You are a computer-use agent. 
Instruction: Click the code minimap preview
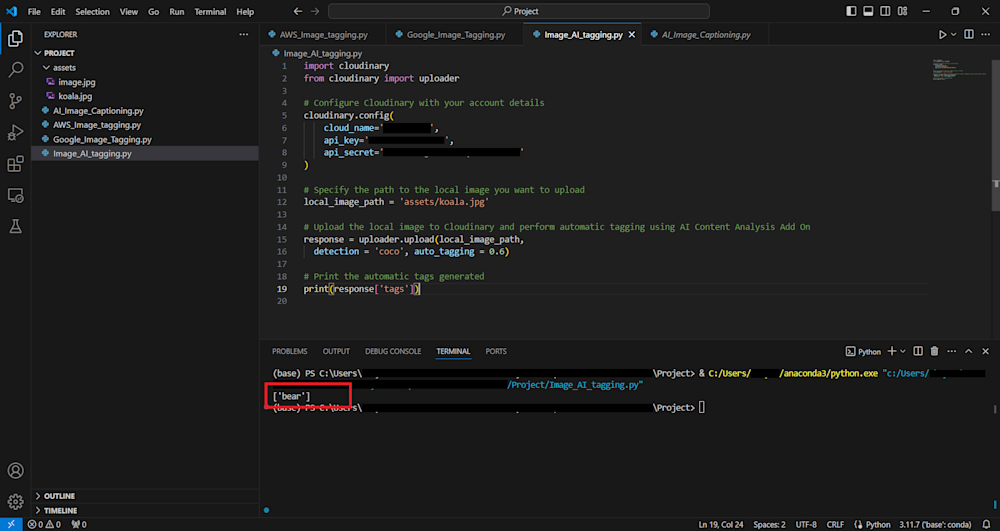coord(962,70)
